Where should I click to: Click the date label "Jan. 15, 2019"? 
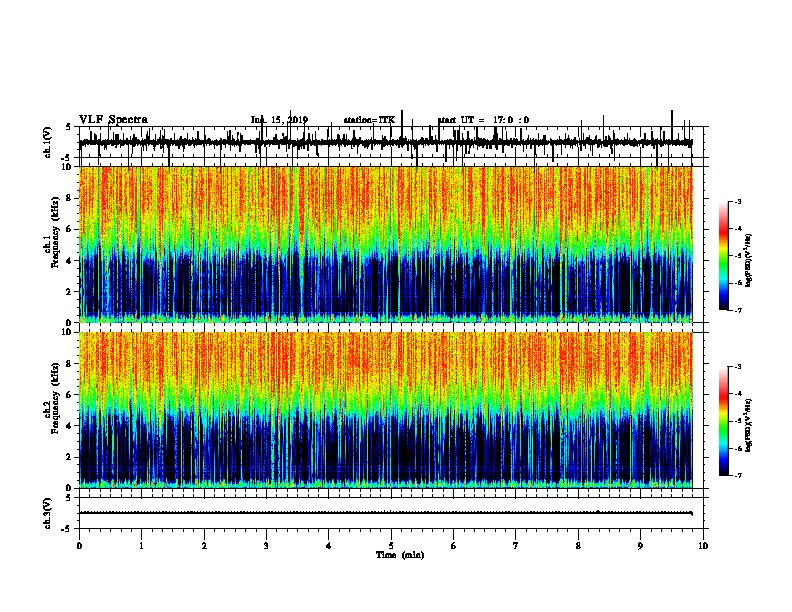click(x=279, y=120)
